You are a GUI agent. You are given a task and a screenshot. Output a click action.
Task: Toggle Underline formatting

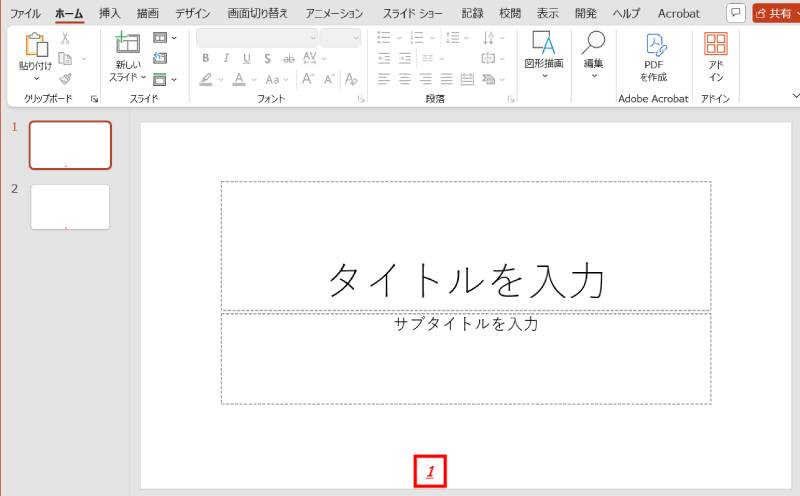[x=246, y=58]
